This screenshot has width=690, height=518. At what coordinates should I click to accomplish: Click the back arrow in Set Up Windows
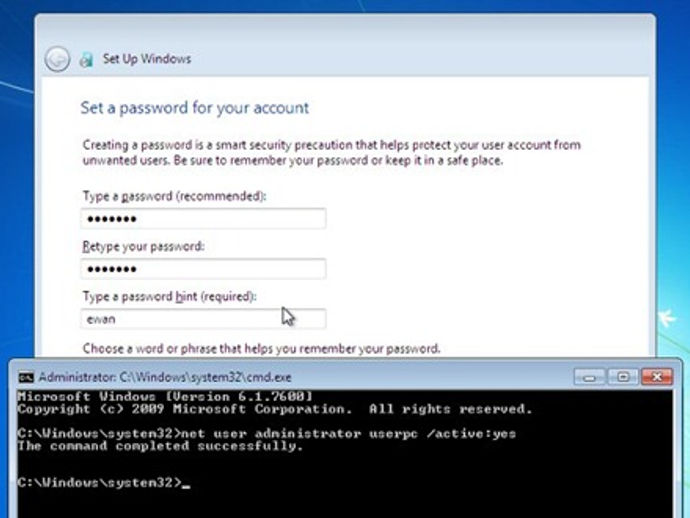click(x=57, y=59)
